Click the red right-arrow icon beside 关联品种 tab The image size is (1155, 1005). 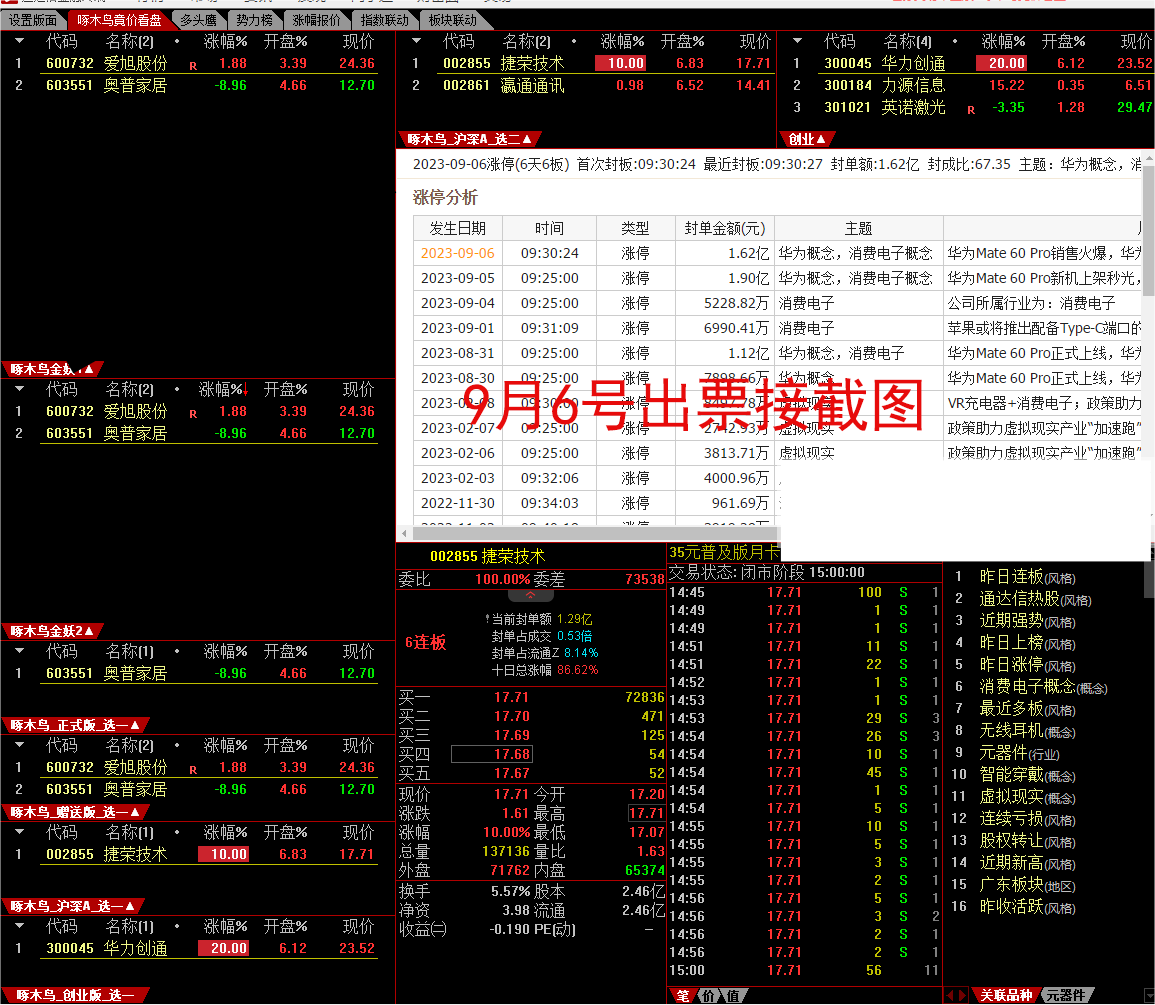[x=961, y=996]
